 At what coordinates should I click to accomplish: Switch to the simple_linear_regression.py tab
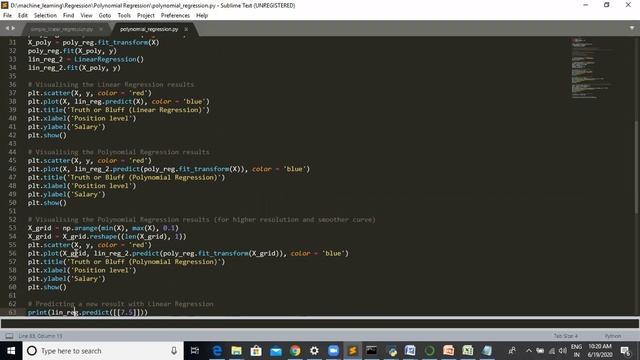[62, 29]
